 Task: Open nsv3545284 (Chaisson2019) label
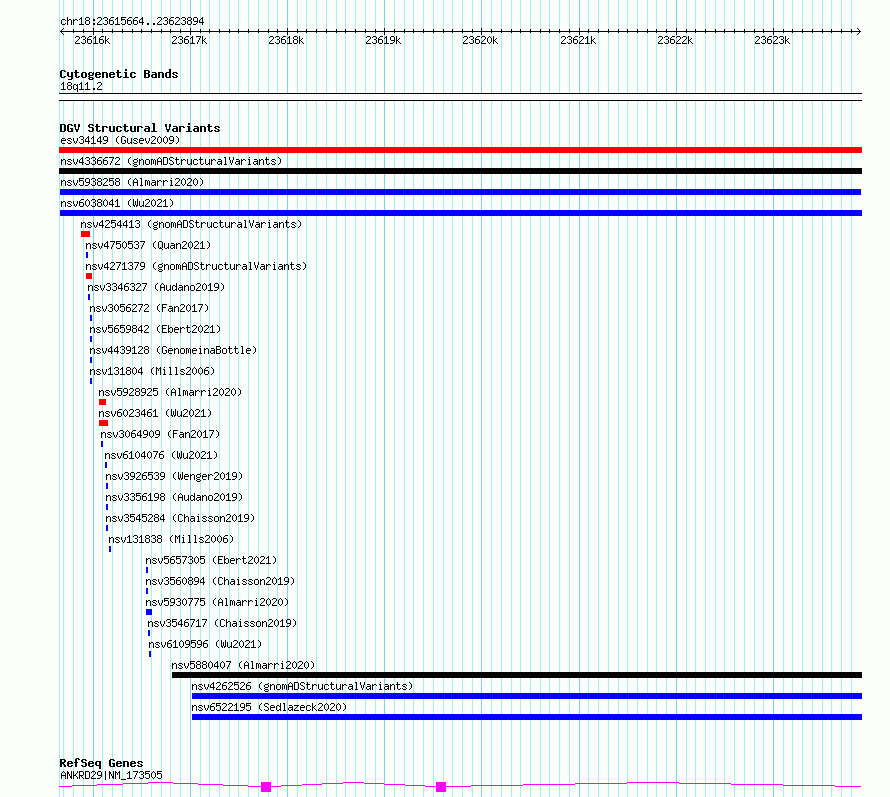[x=180, y=518]
